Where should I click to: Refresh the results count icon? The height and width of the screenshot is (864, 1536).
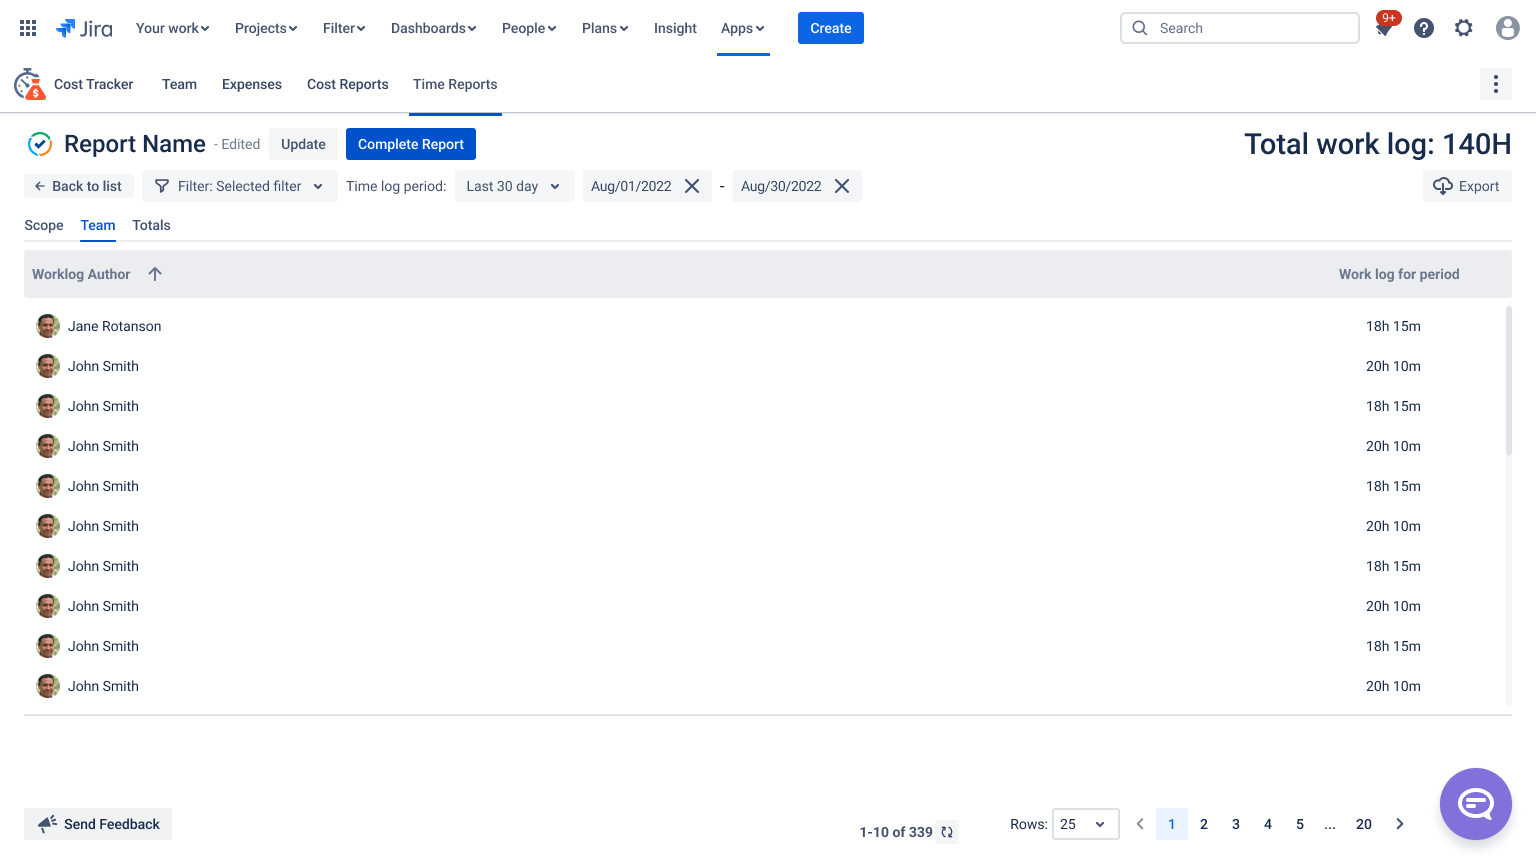(947, 832)
